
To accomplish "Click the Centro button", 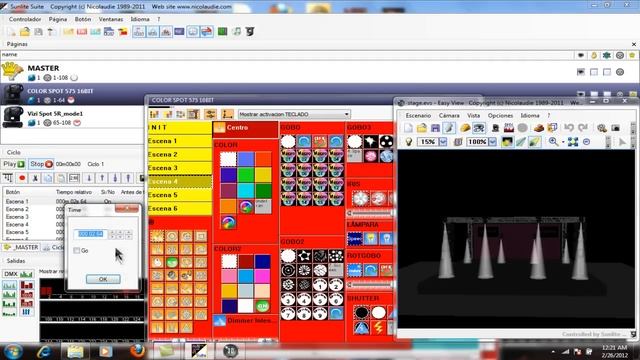I will (x=245, y=128).
